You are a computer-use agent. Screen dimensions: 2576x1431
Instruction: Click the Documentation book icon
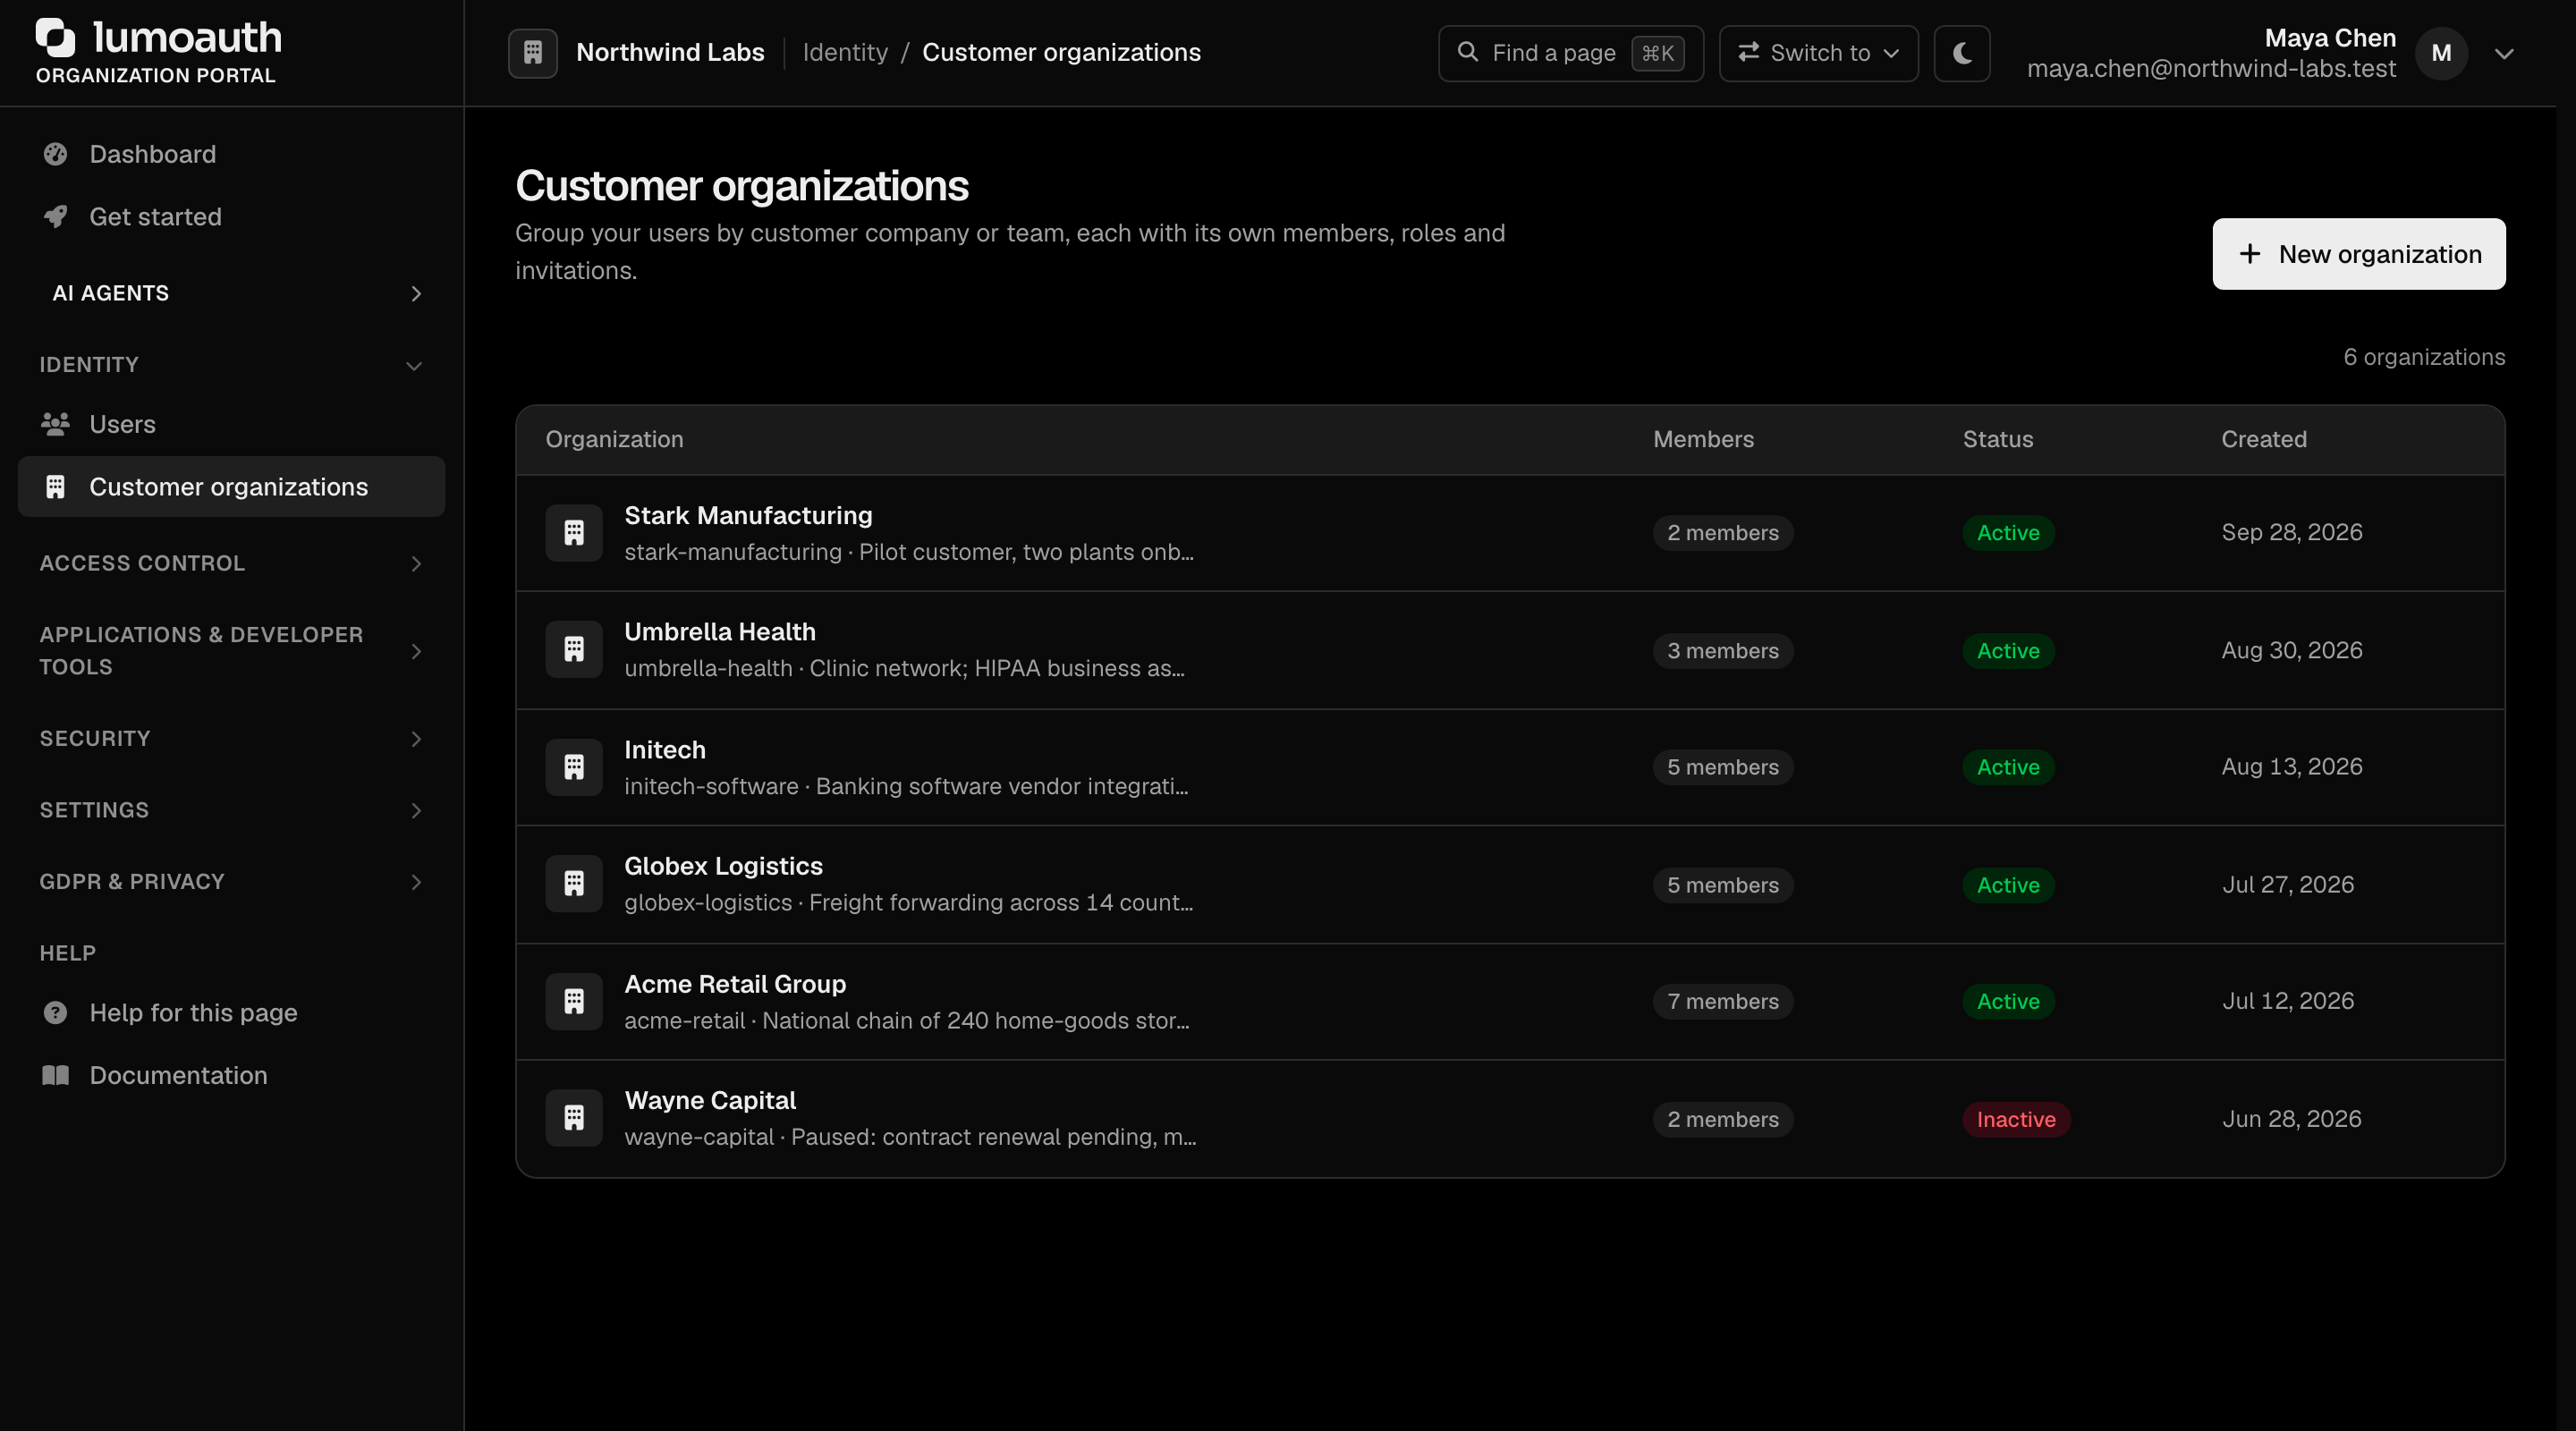55,1075
